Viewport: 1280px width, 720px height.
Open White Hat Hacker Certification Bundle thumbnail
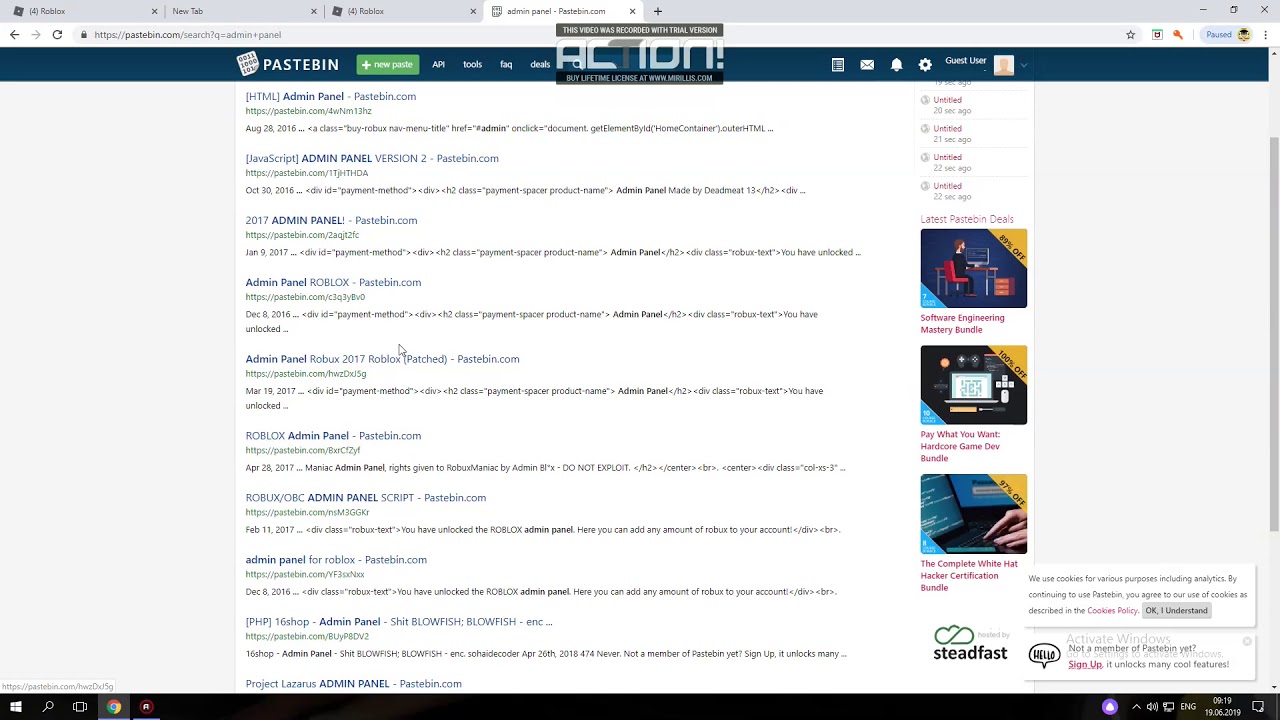click(x=974, y=514)
